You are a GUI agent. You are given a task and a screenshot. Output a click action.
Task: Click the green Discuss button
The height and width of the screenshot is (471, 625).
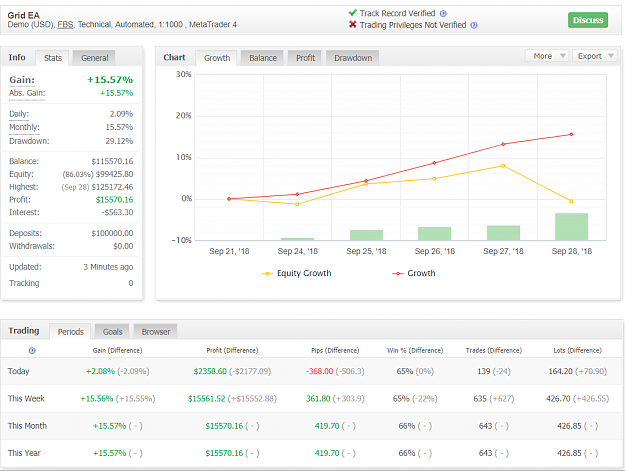tap(588, 20)
